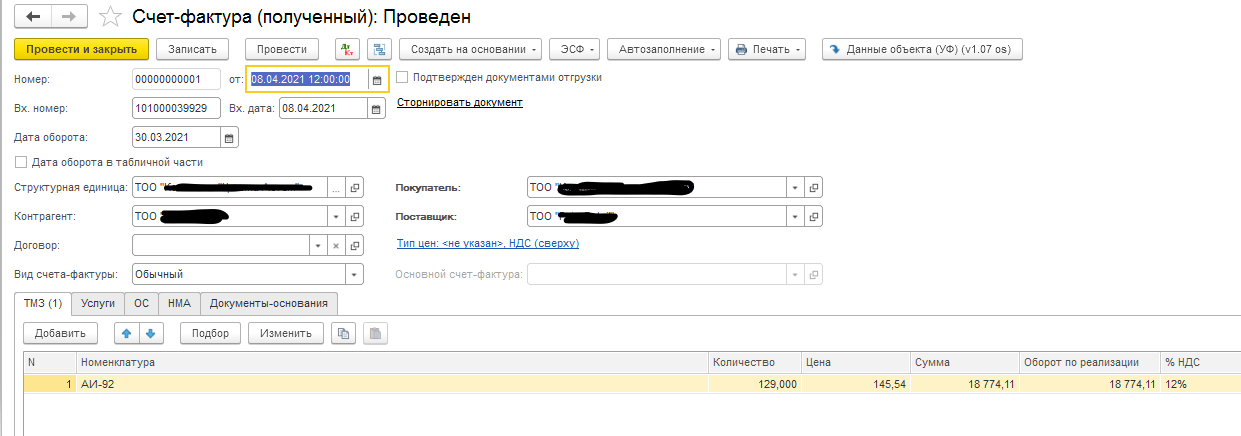Move table row down with arrow
The width and height of the screenshot is (1241, 436).
149,334
